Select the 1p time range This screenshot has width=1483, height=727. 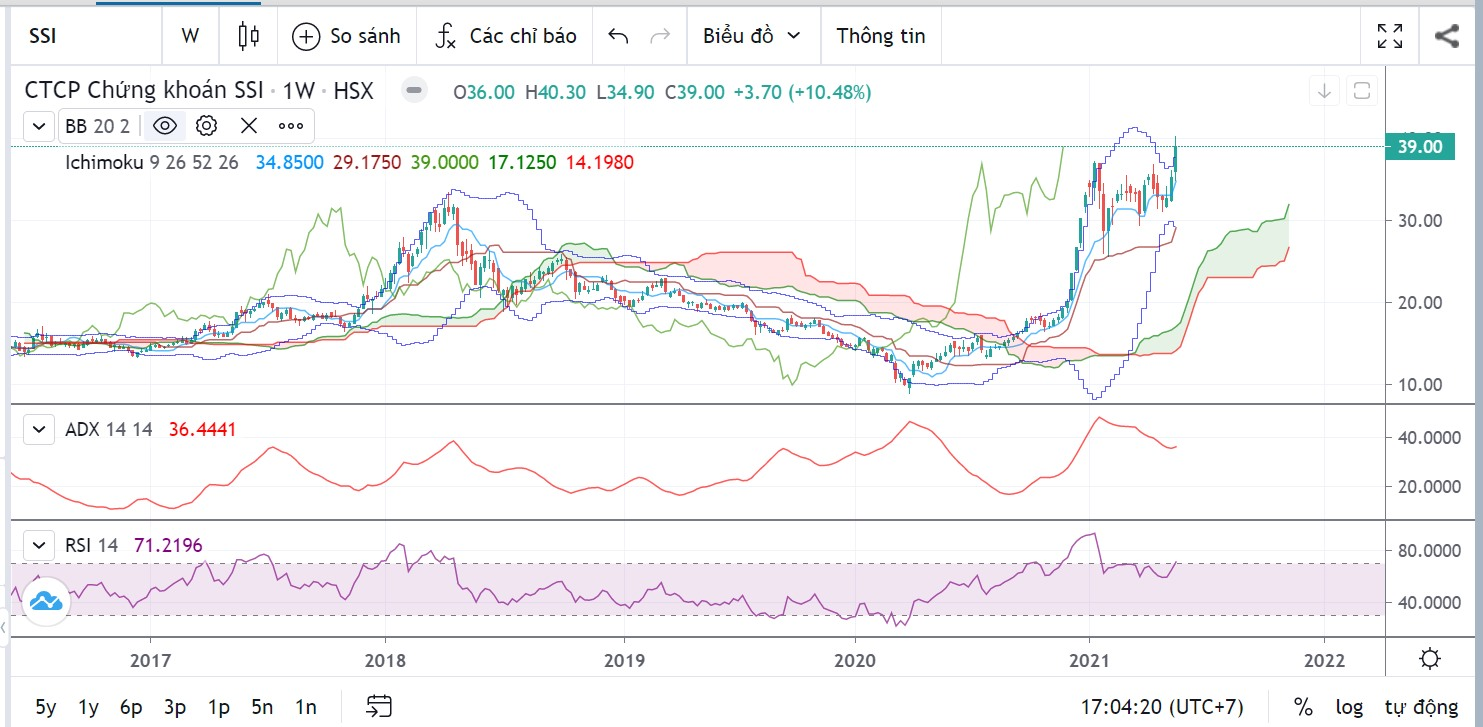pyautogui.click(x=219, y=707)
